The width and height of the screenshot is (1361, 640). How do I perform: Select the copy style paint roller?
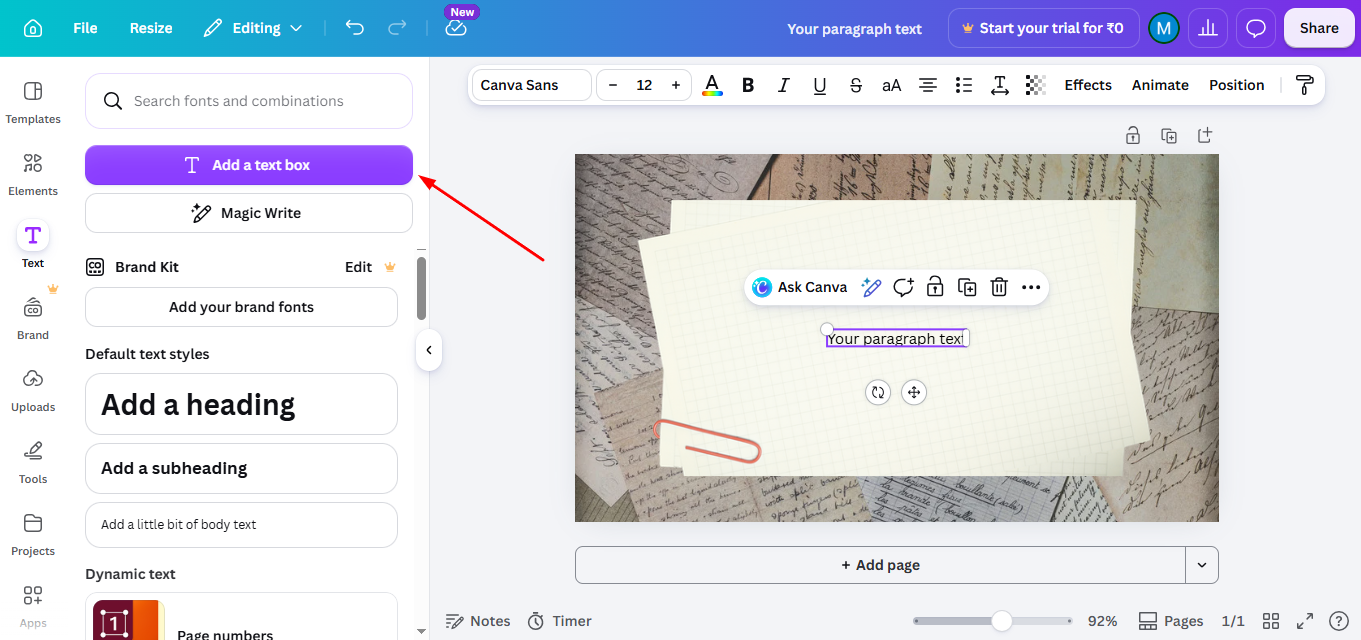(x=1304, y=85)
